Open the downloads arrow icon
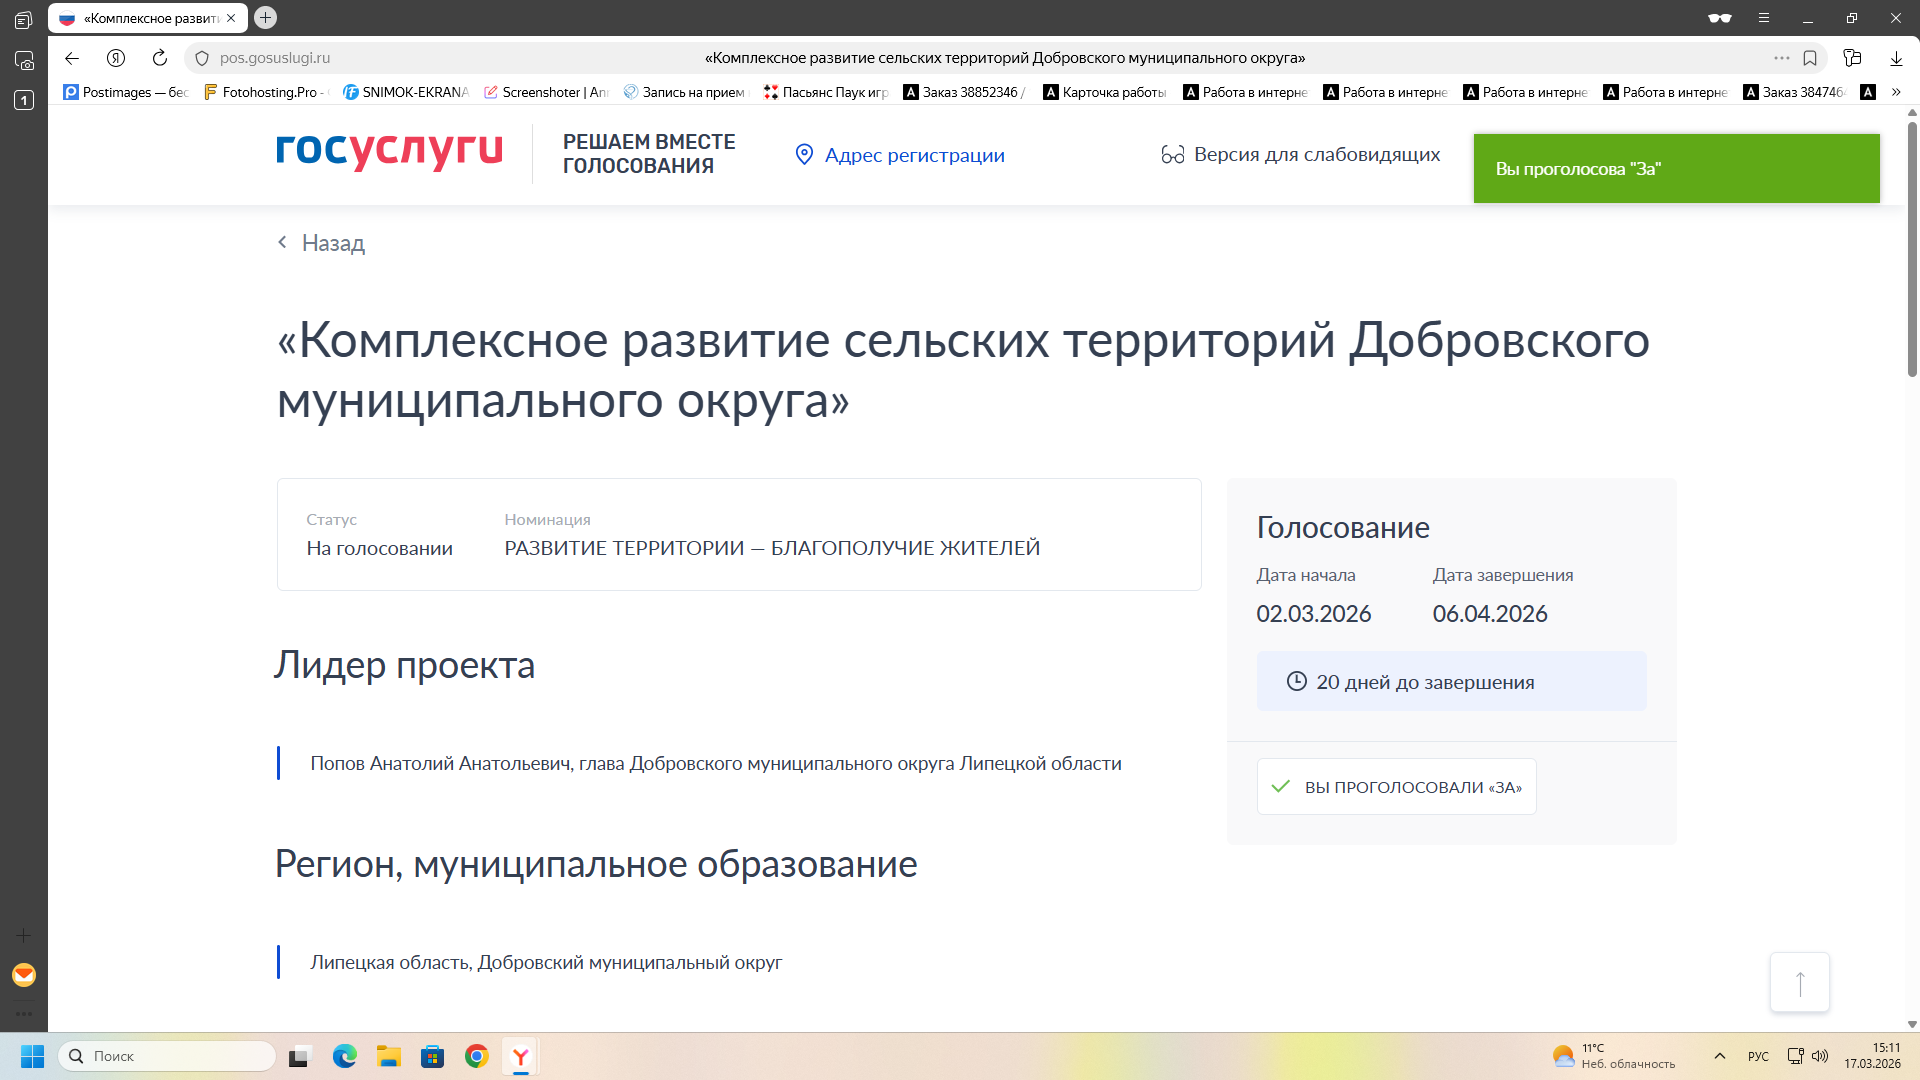 coord(1896,58)
